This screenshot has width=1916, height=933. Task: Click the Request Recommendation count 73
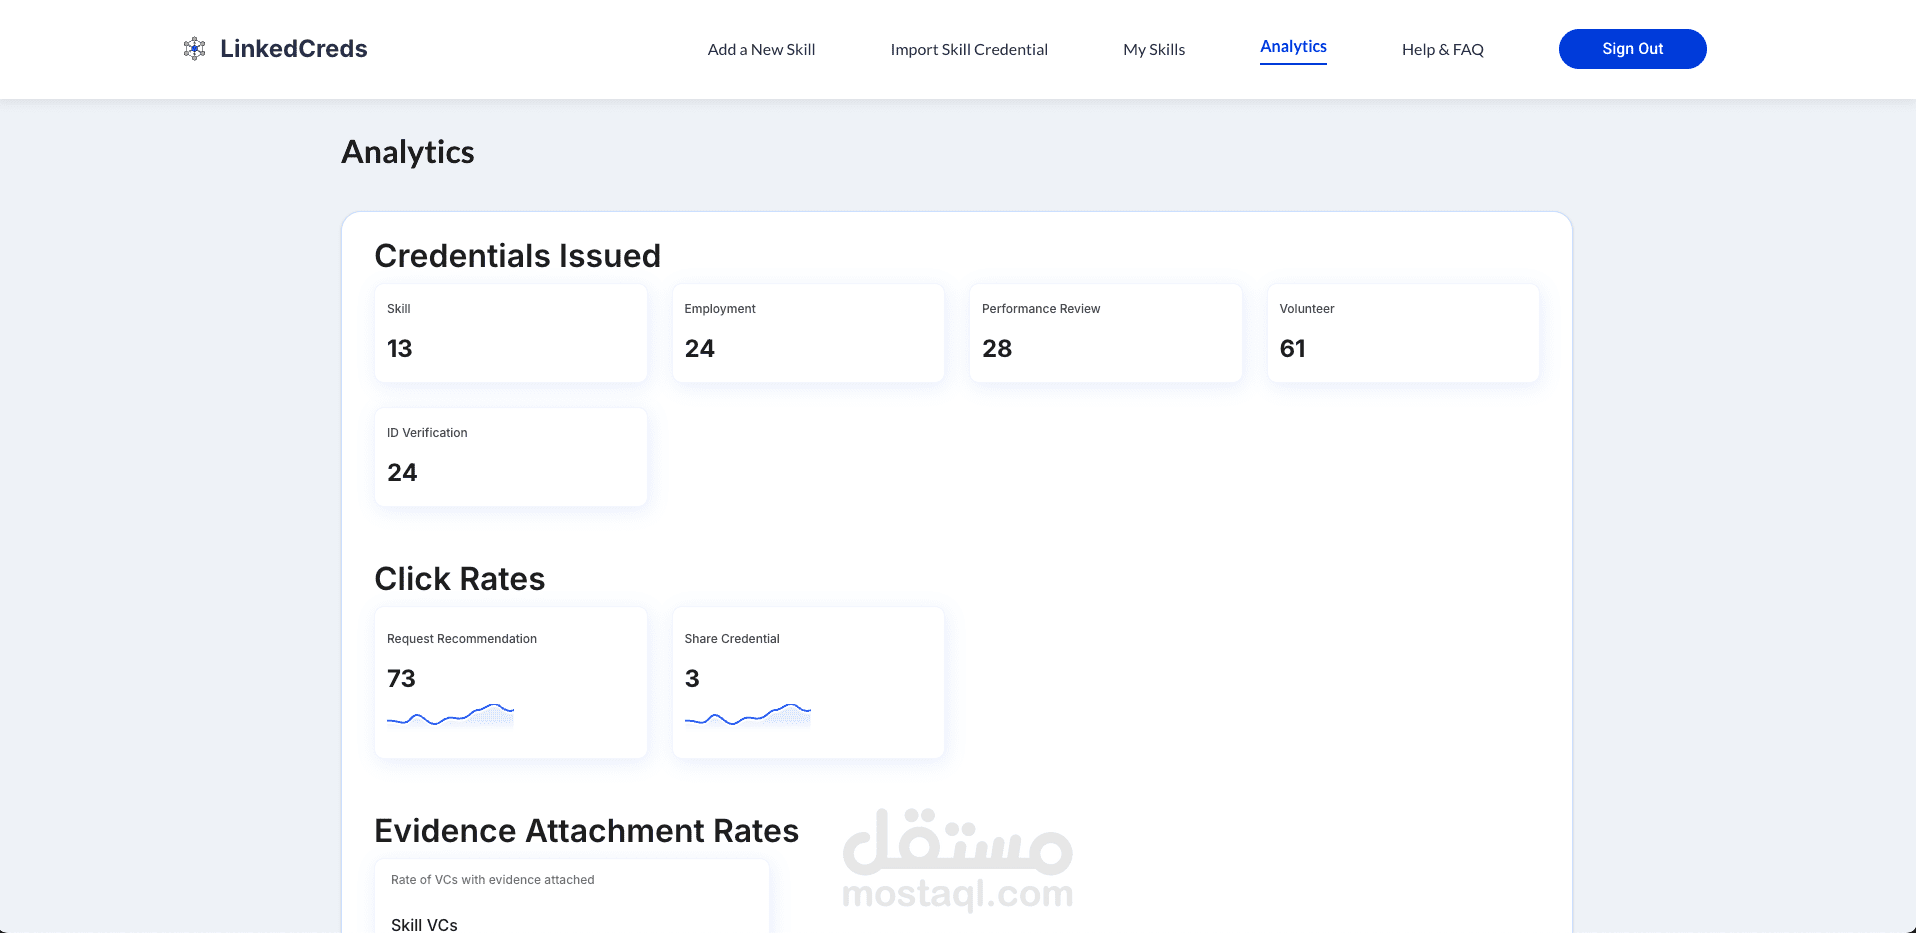click(401, 679)
